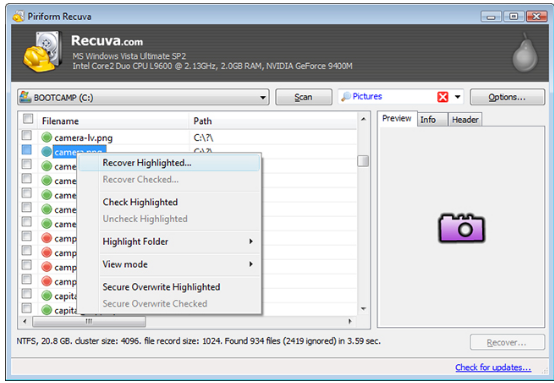Clear the Pictures filter with red X
Image resolution: width=554 pixels, height=383 pixels.
443,97
